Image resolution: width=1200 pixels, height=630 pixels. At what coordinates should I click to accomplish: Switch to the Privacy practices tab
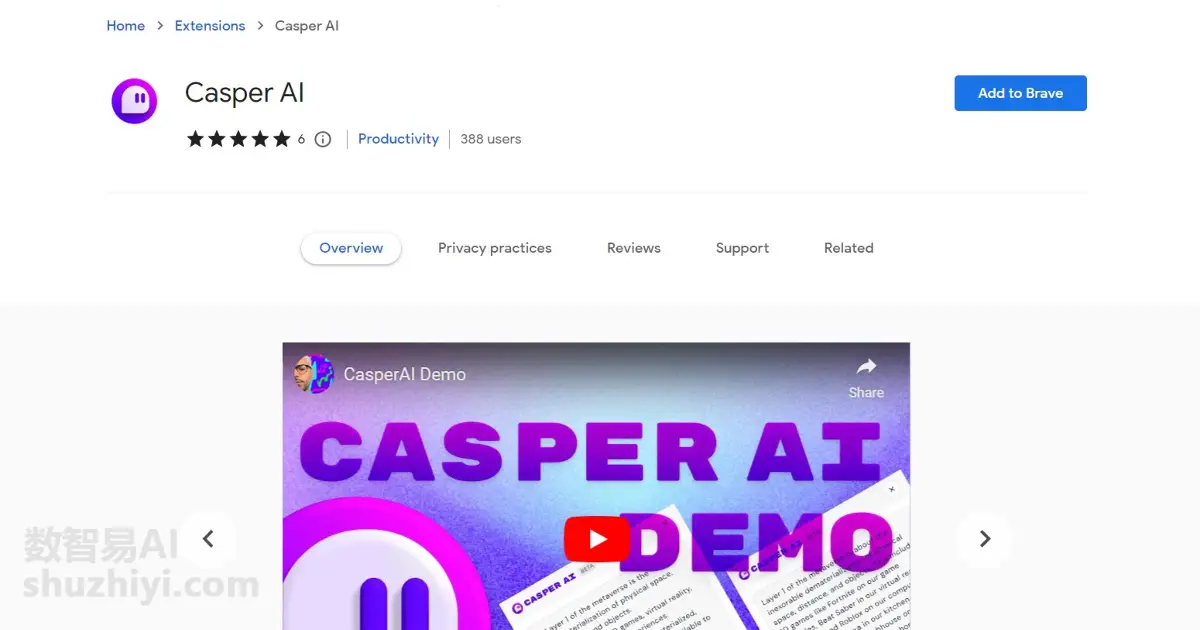[x=495, y=248]
